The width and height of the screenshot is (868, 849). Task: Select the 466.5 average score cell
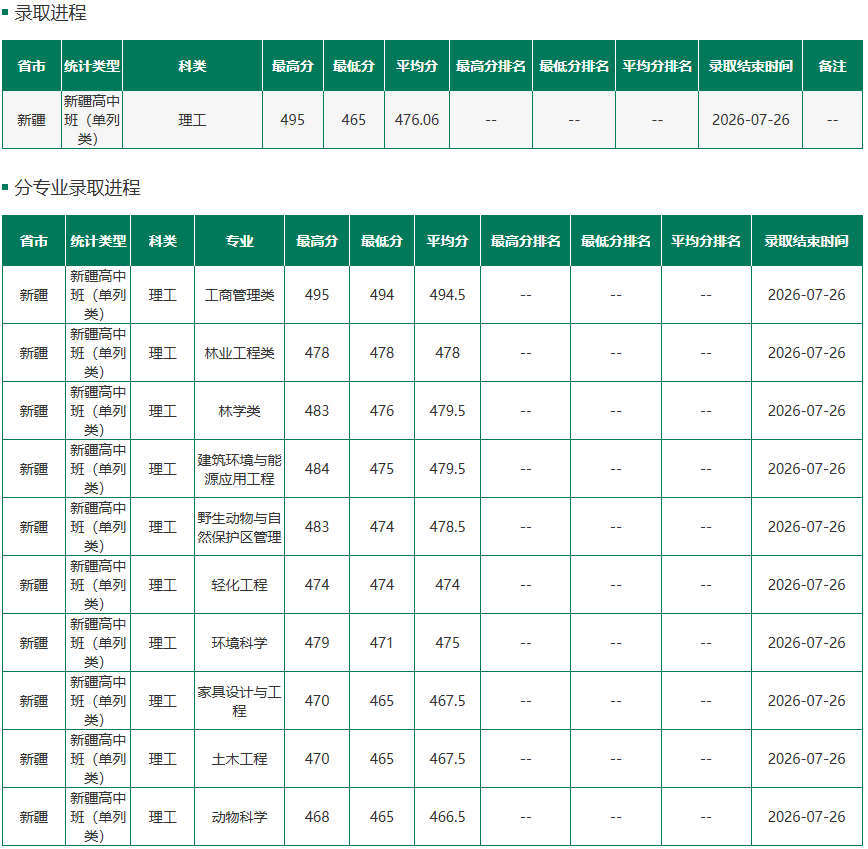(447, 817)
